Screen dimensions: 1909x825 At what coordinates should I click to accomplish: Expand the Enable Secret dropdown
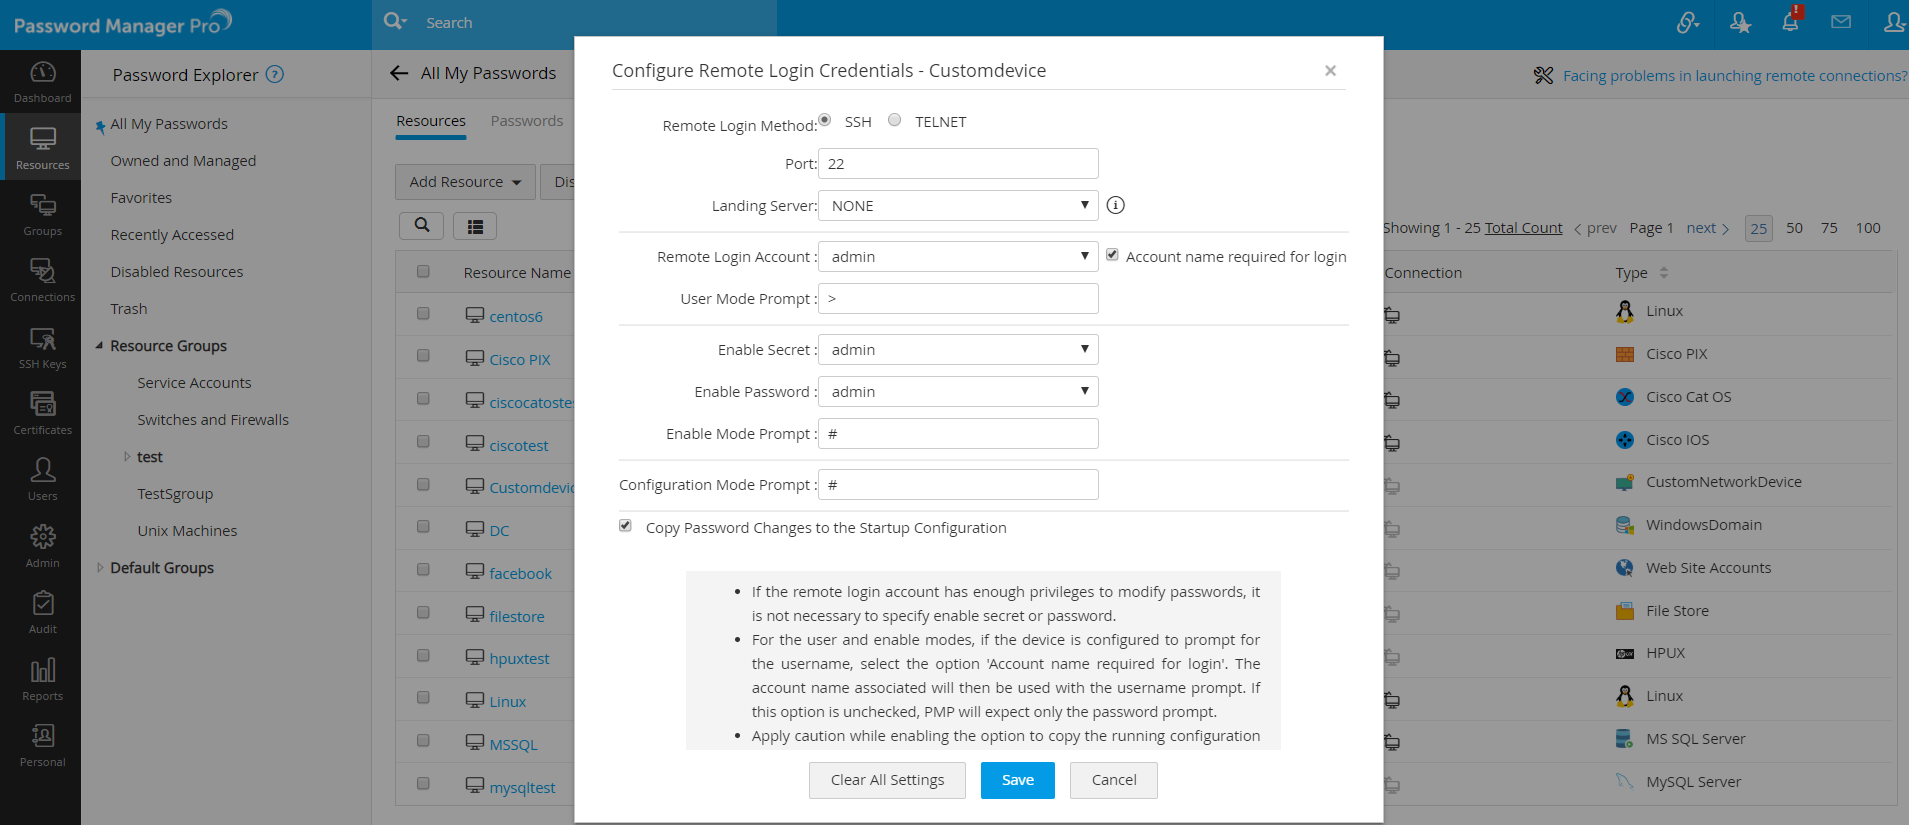coord(958,350)
